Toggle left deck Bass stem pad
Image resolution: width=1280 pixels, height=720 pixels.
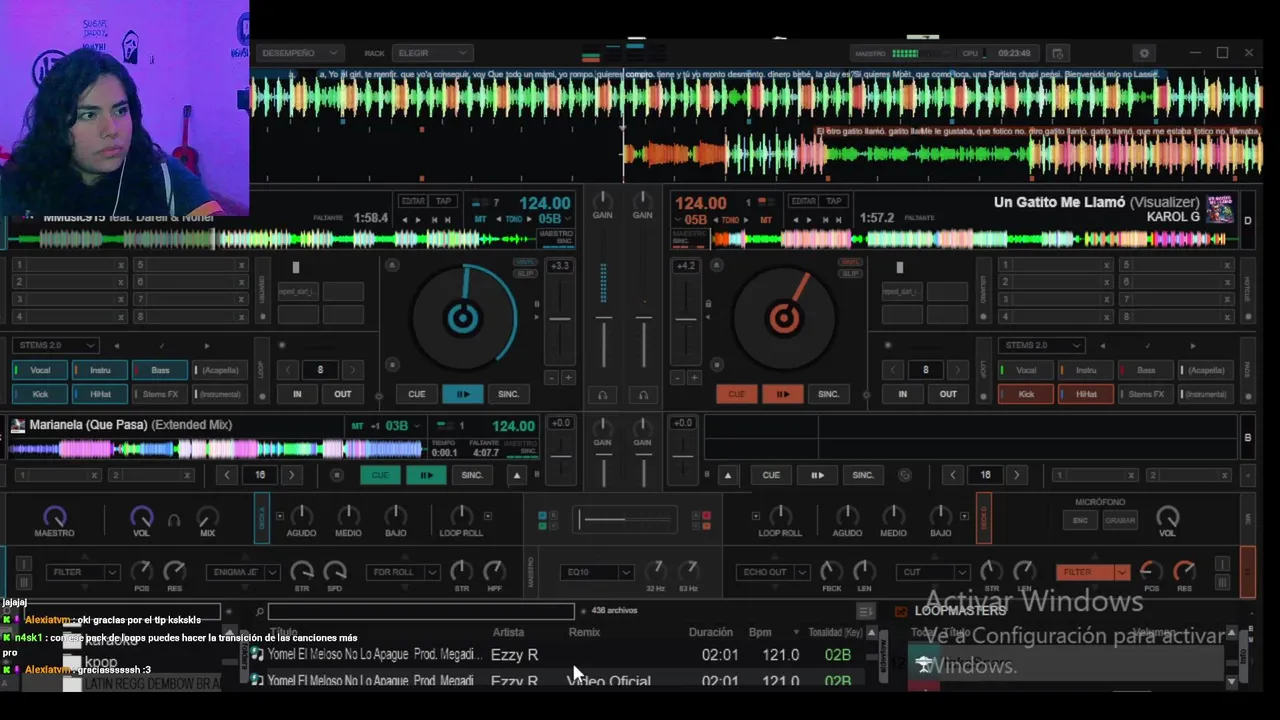pyautogui.click(x=160, y=370)
